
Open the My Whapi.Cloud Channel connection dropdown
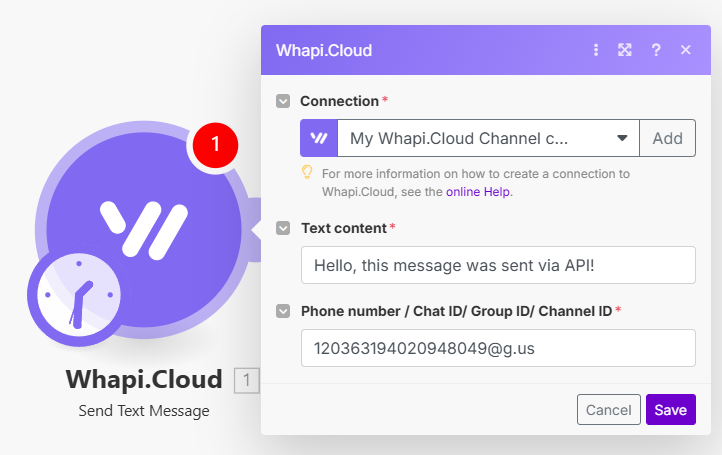(x=488, y=138)
